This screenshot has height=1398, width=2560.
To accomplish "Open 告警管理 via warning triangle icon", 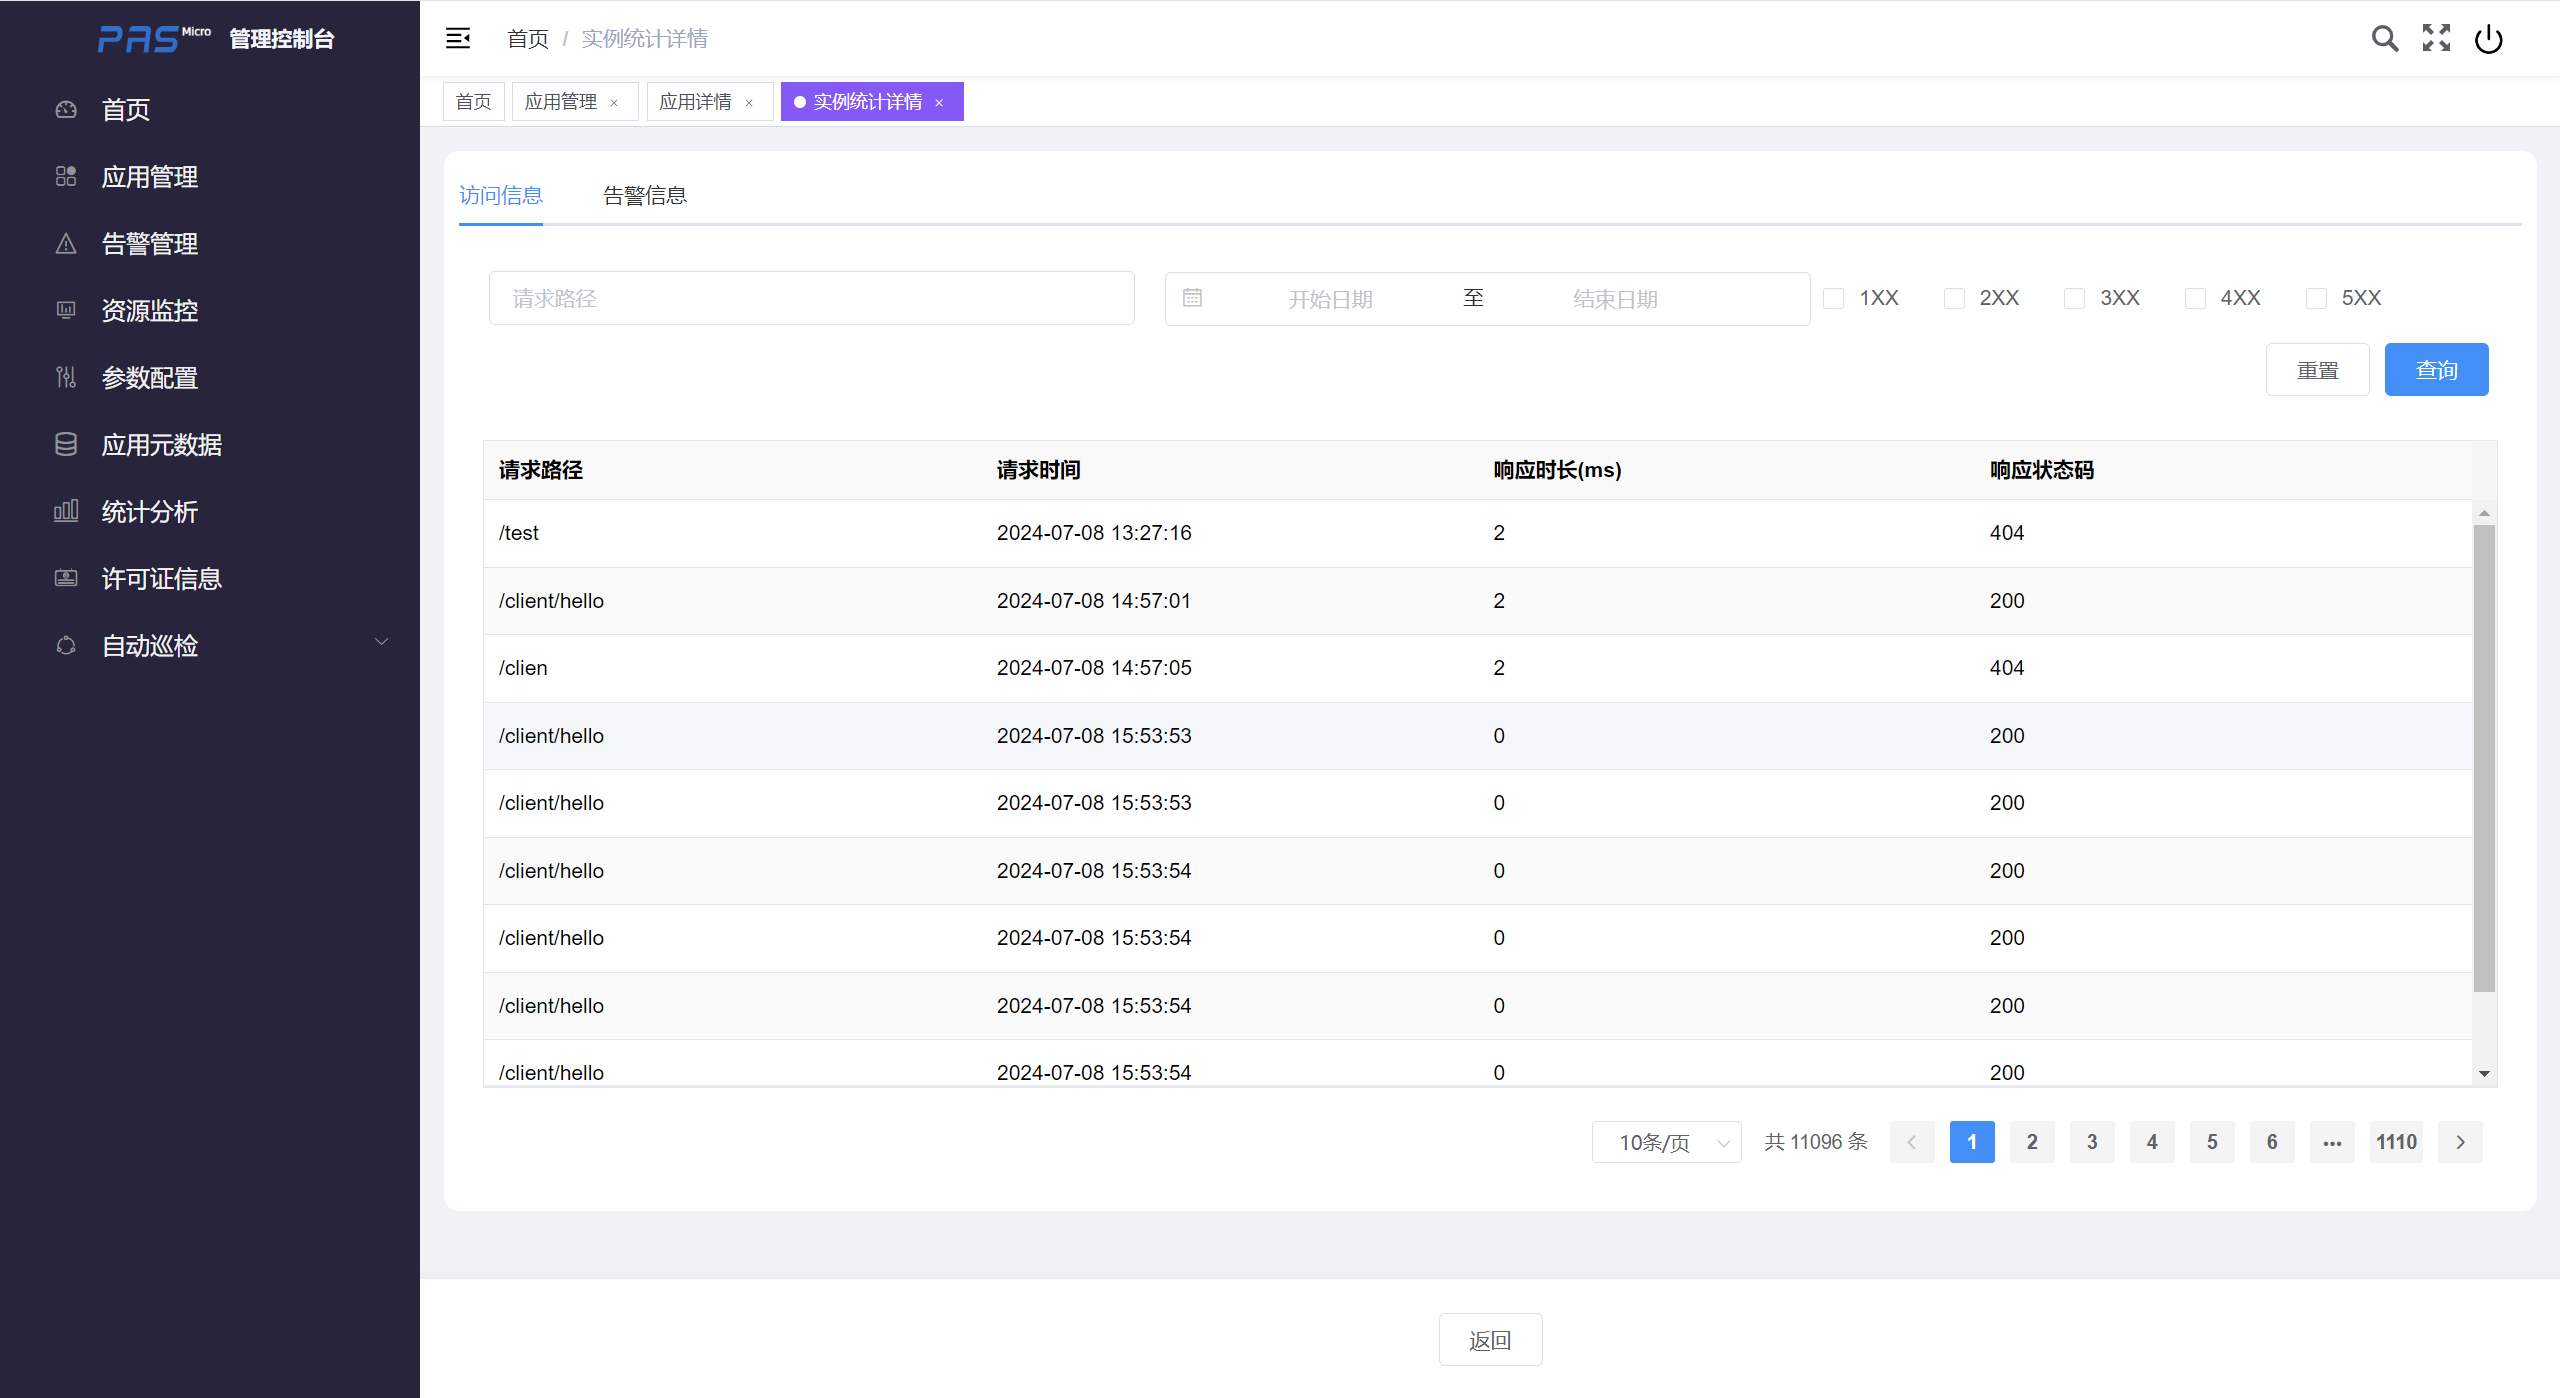I will [x=66, y=243].
